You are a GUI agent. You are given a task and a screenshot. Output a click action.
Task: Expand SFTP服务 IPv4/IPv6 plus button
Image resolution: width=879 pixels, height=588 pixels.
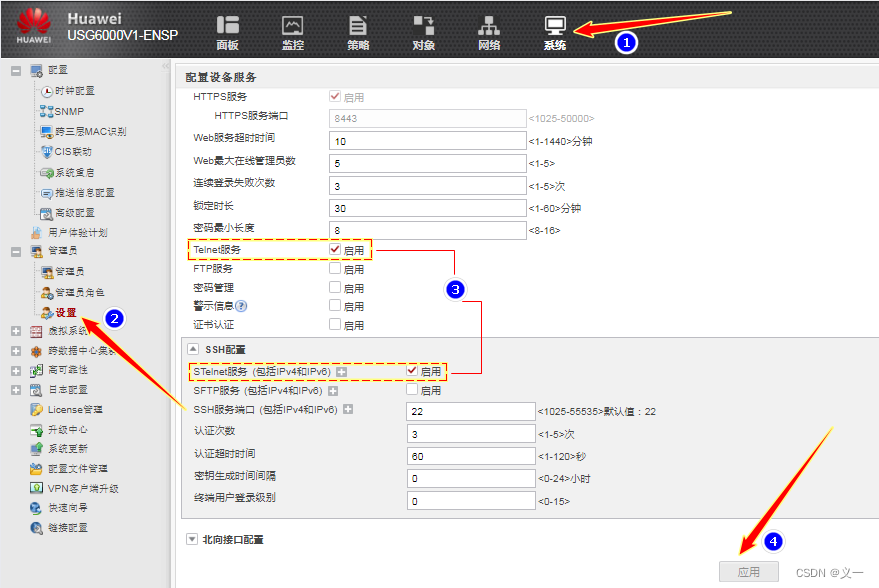333,391
